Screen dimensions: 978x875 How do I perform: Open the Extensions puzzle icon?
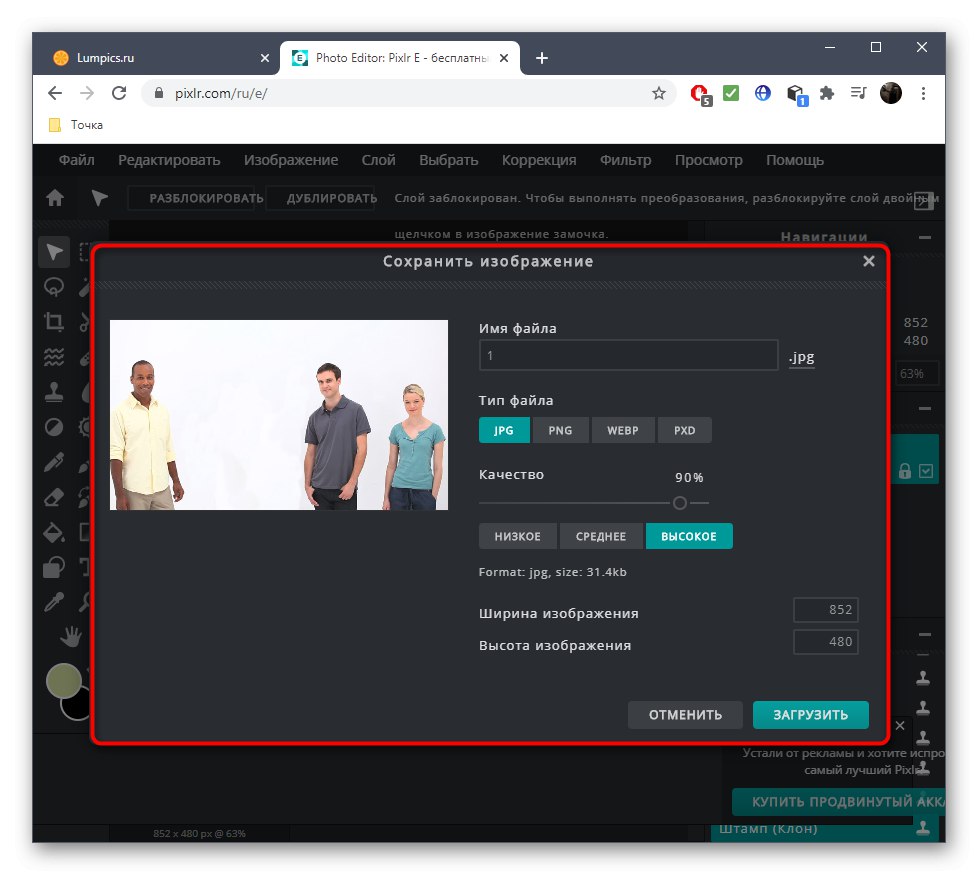point(827,94)
